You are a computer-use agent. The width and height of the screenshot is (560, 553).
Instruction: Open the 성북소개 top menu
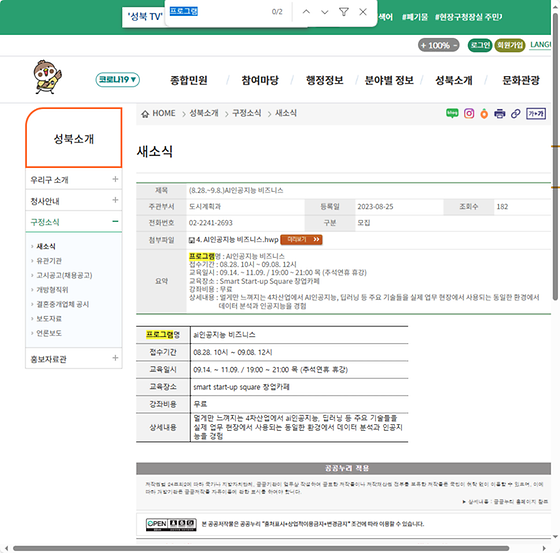click(454, 80)
